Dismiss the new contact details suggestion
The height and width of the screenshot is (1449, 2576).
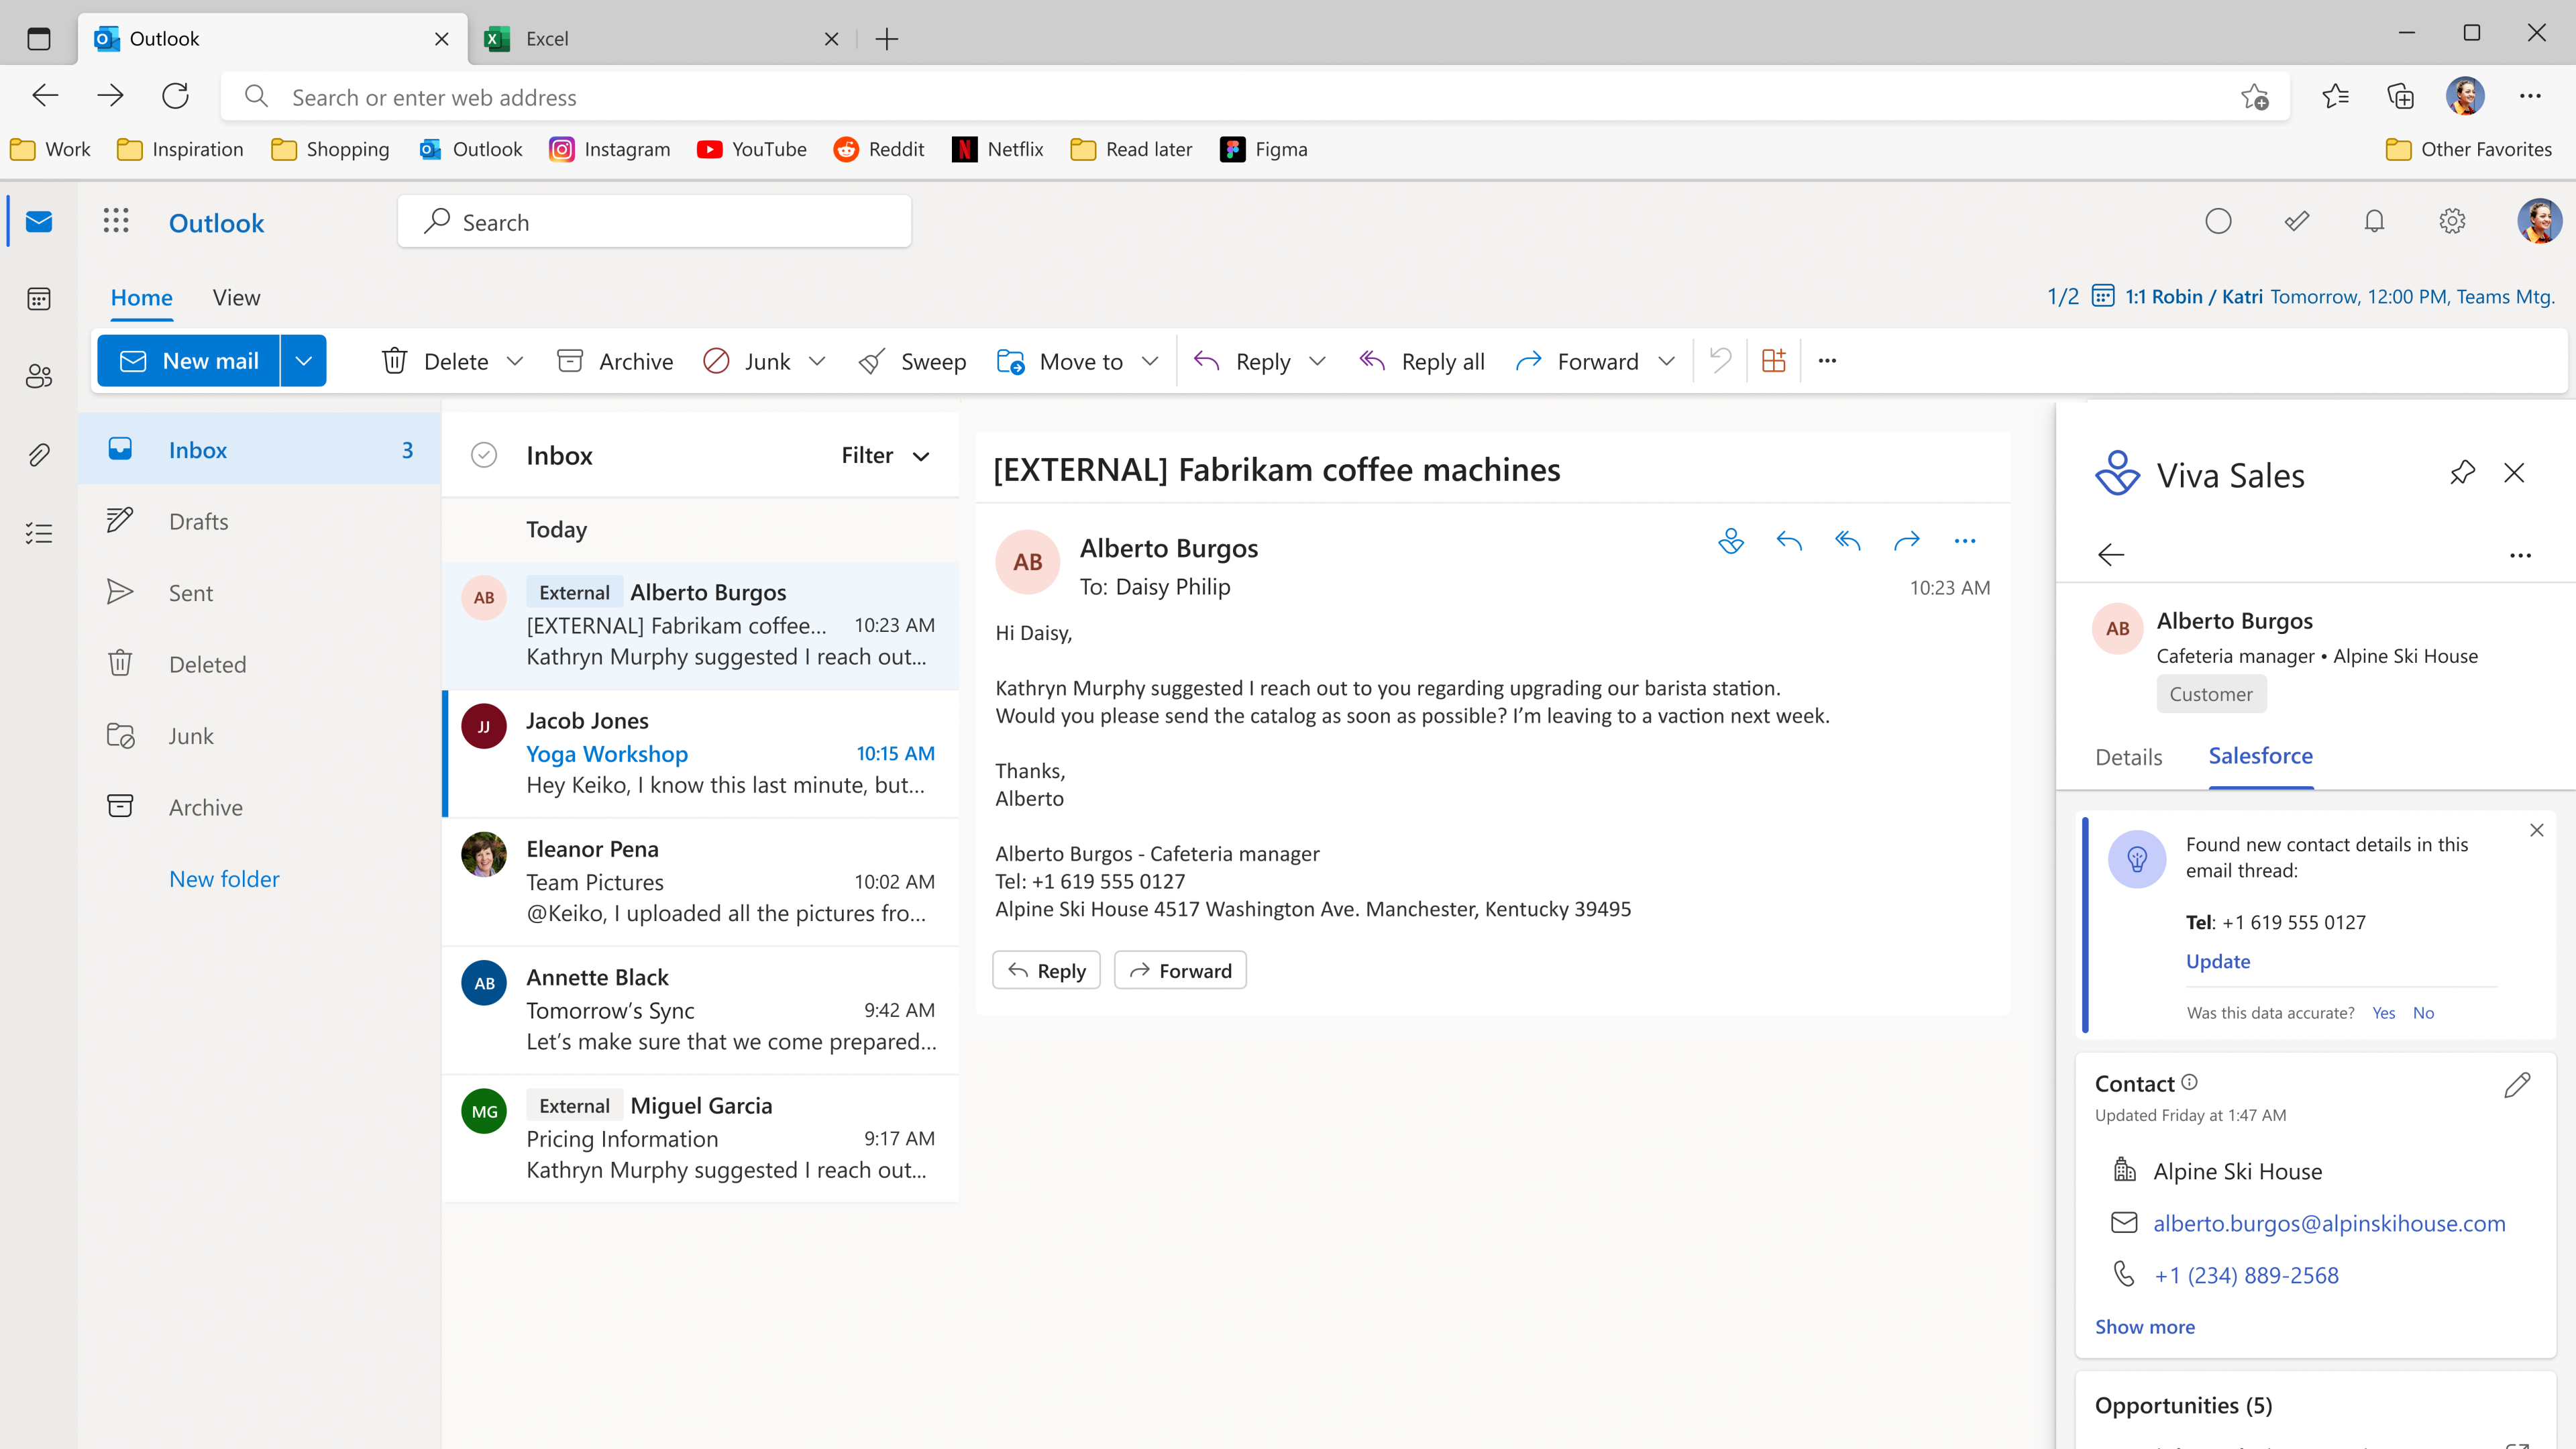click(x=2537, y=830)
